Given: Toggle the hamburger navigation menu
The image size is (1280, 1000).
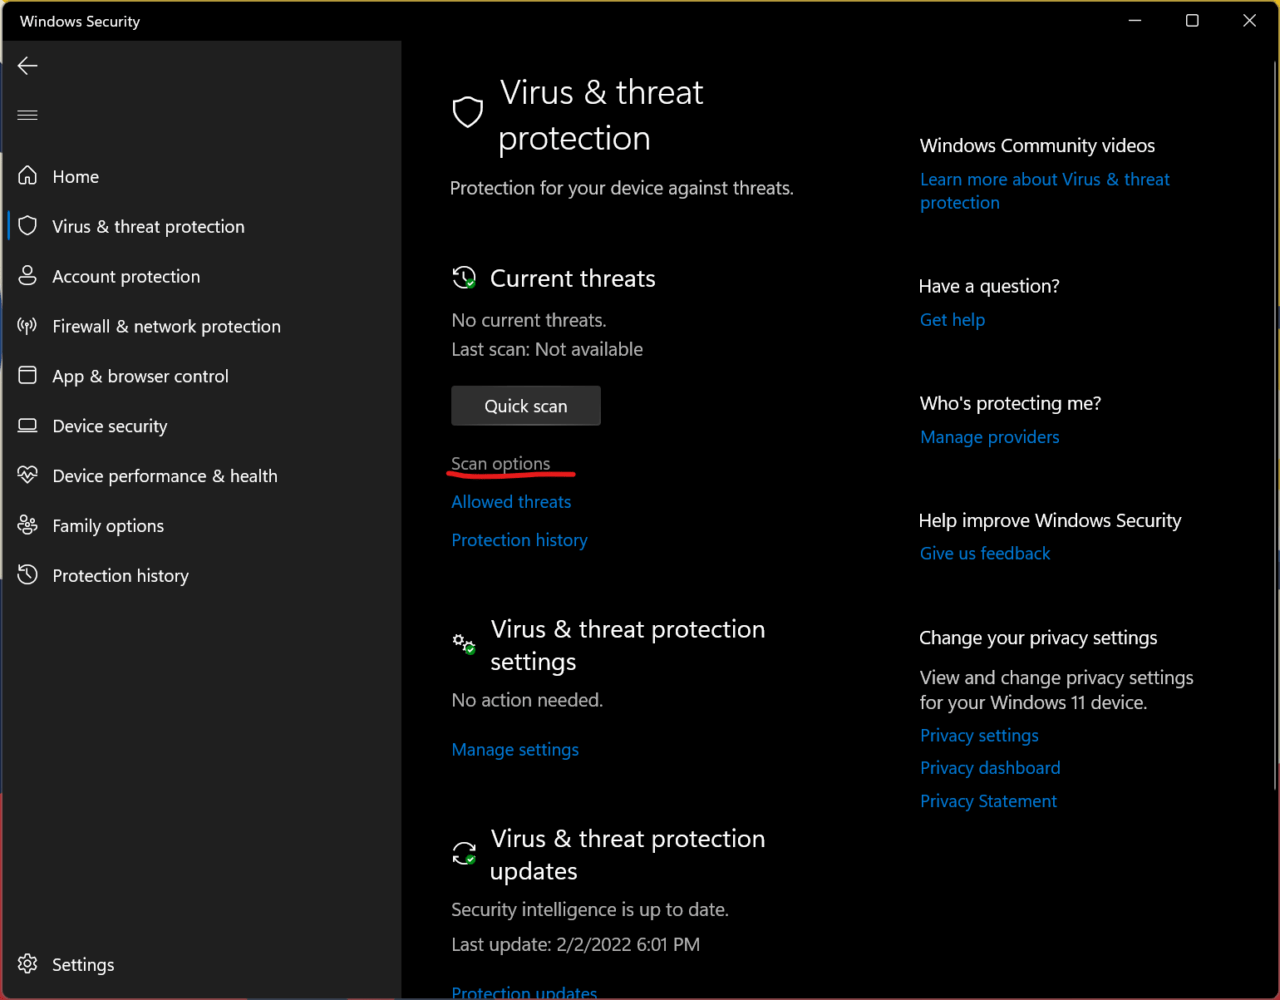Looking at the screenshot, I should coord(28,115).
